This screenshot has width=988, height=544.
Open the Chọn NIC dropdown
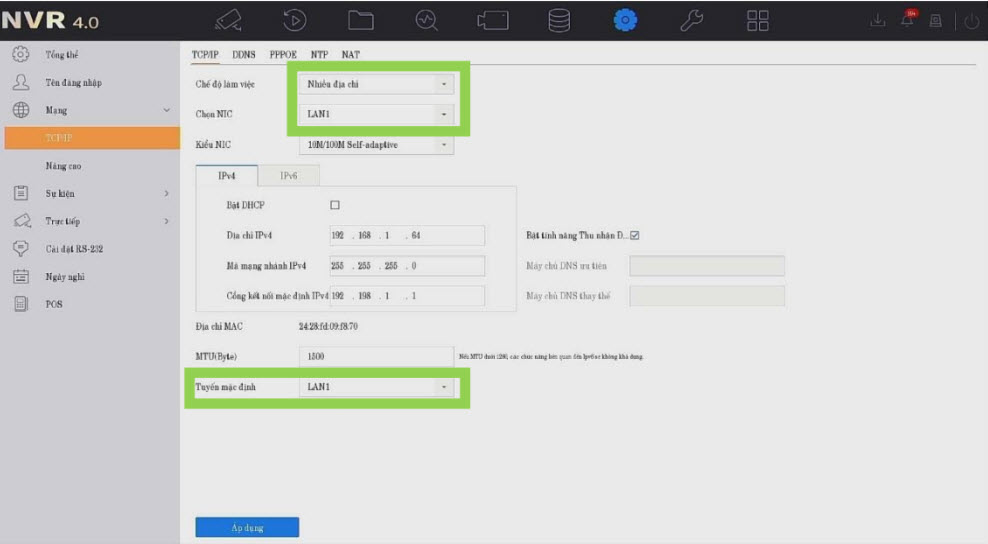click(376, 115)
